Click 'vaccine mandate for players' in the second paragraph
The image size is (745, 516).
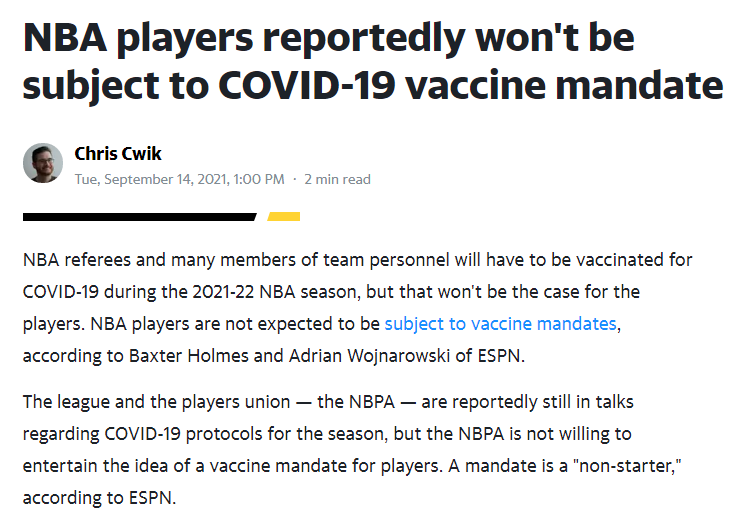(325, 466)
